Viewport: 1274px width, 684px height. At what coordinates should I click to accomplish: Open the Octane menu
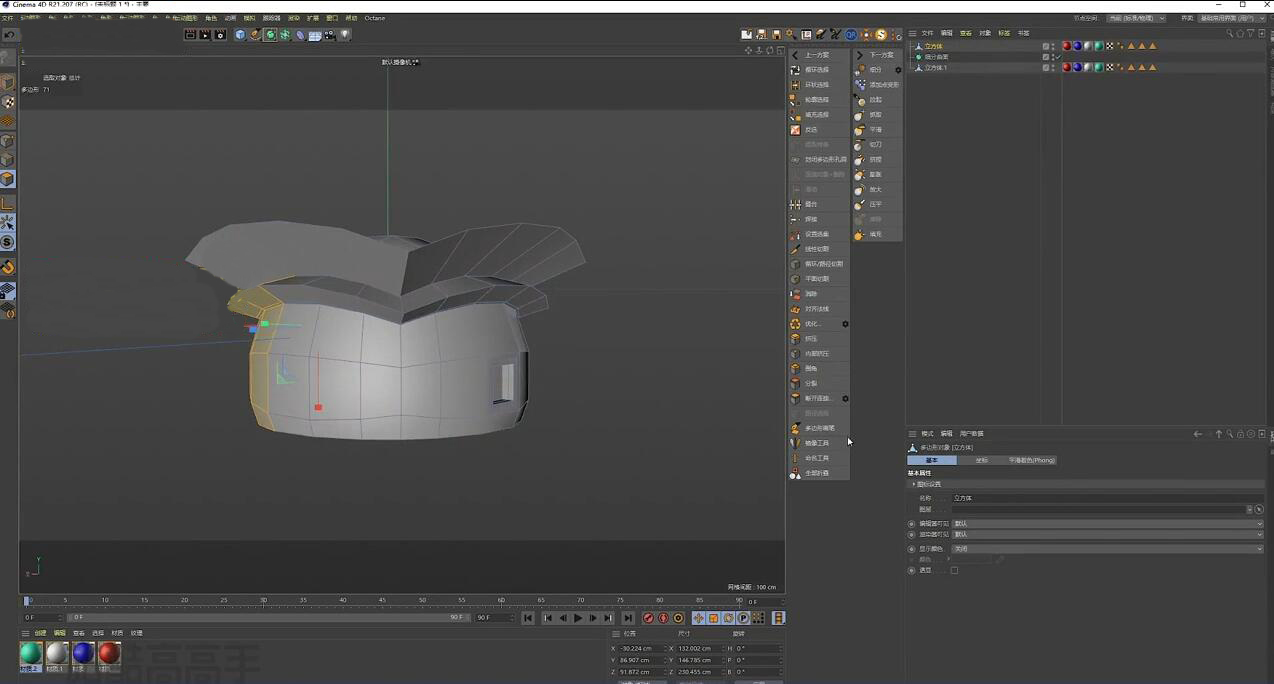click(374, 18)
